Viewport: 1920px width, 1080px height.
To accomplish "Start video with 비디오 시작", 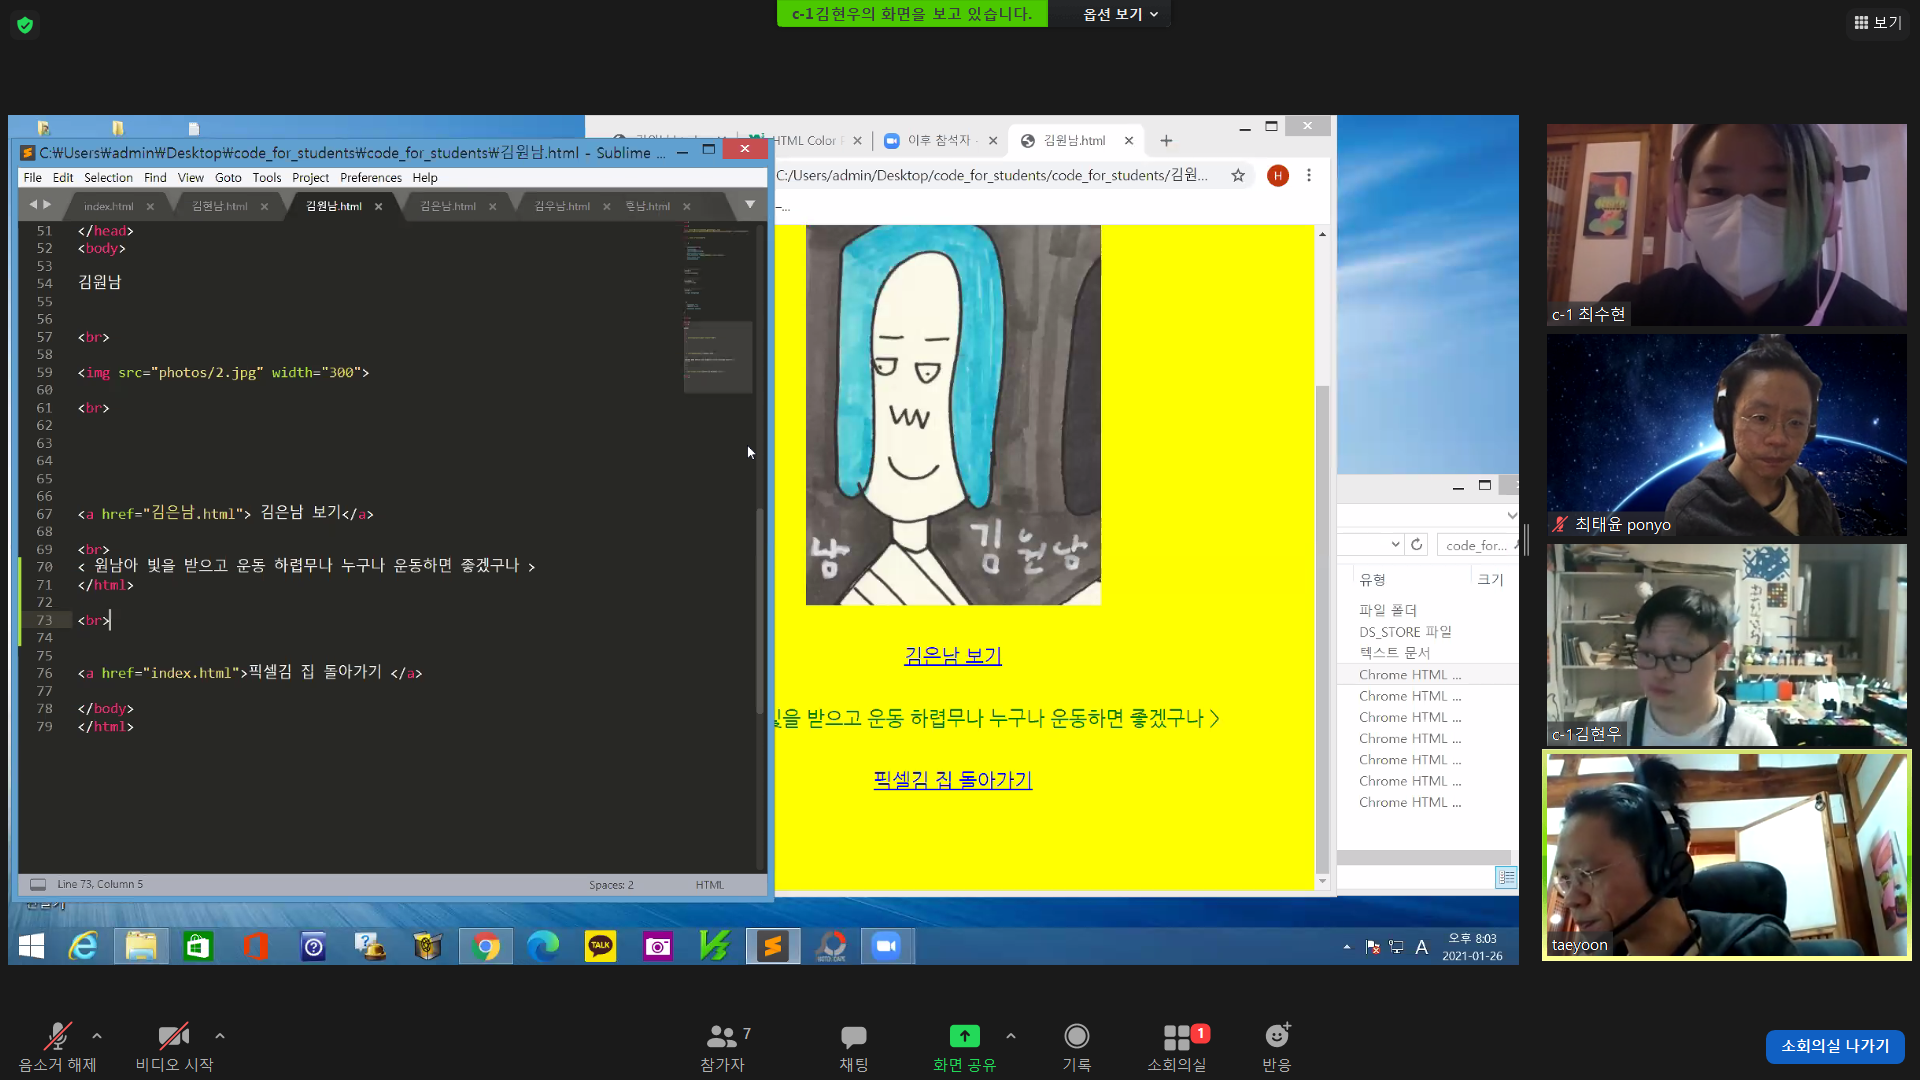I will 174,1047.
